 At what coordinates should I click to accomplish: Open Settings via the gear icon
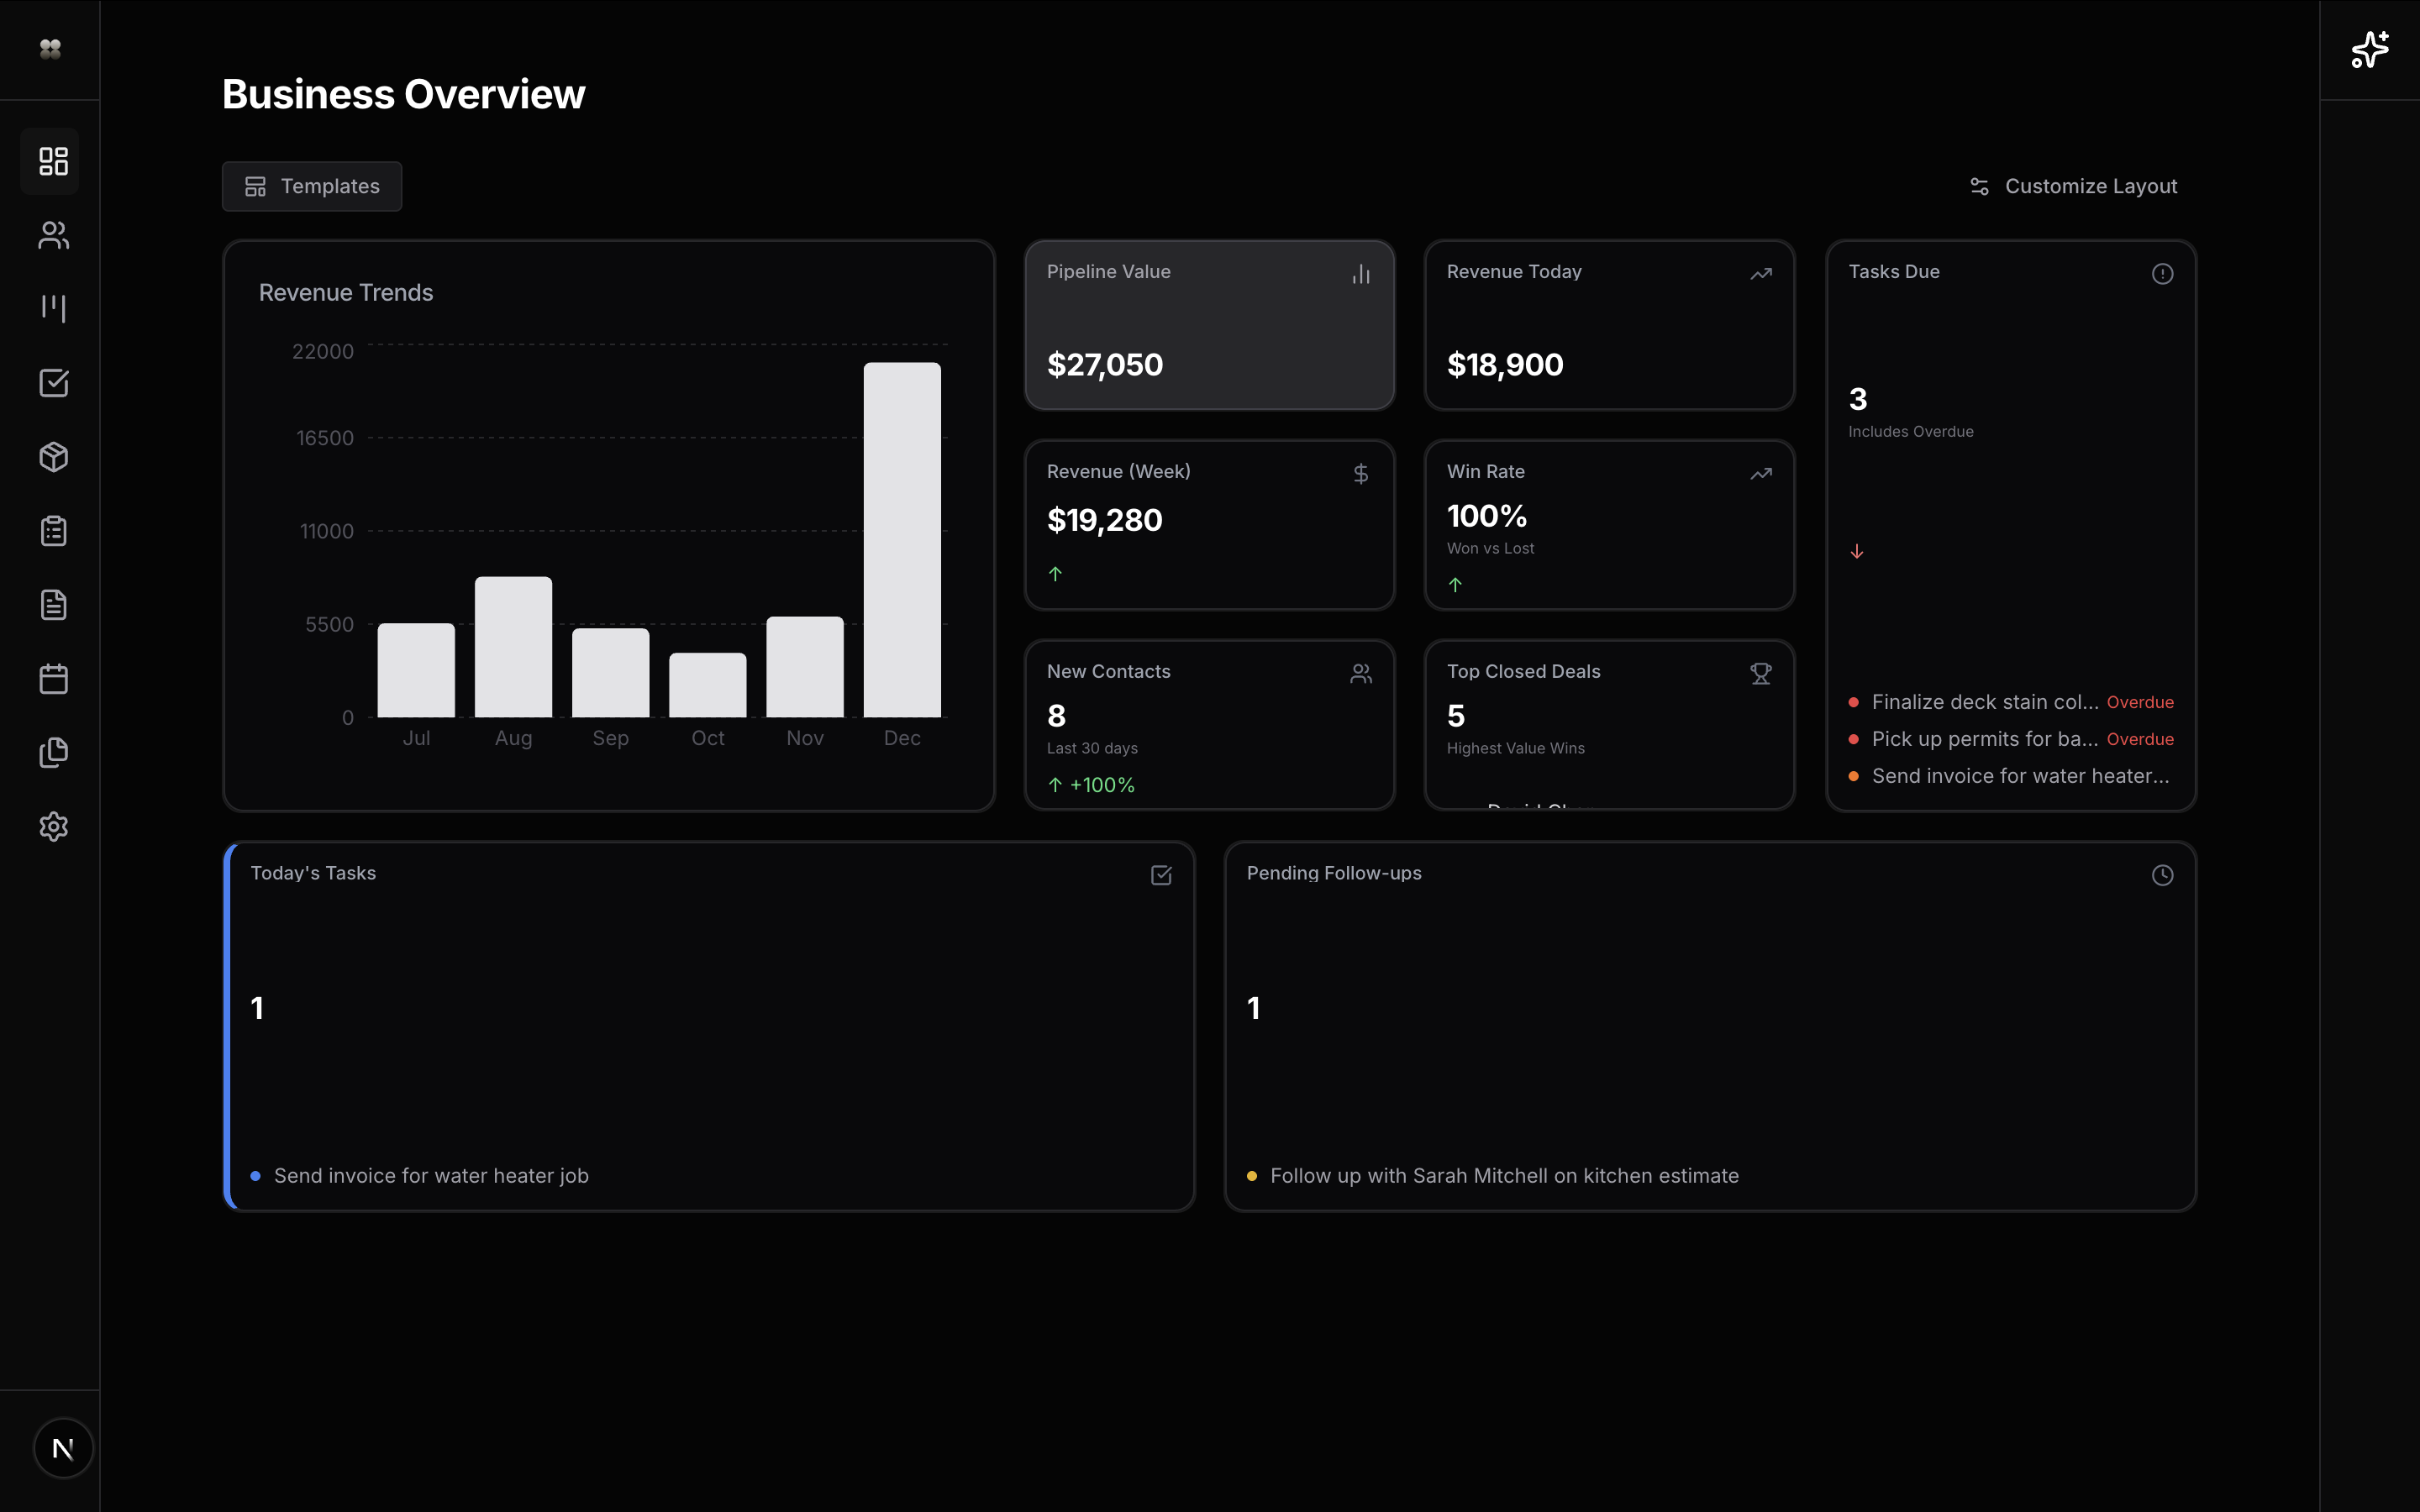tap(52, 826)
